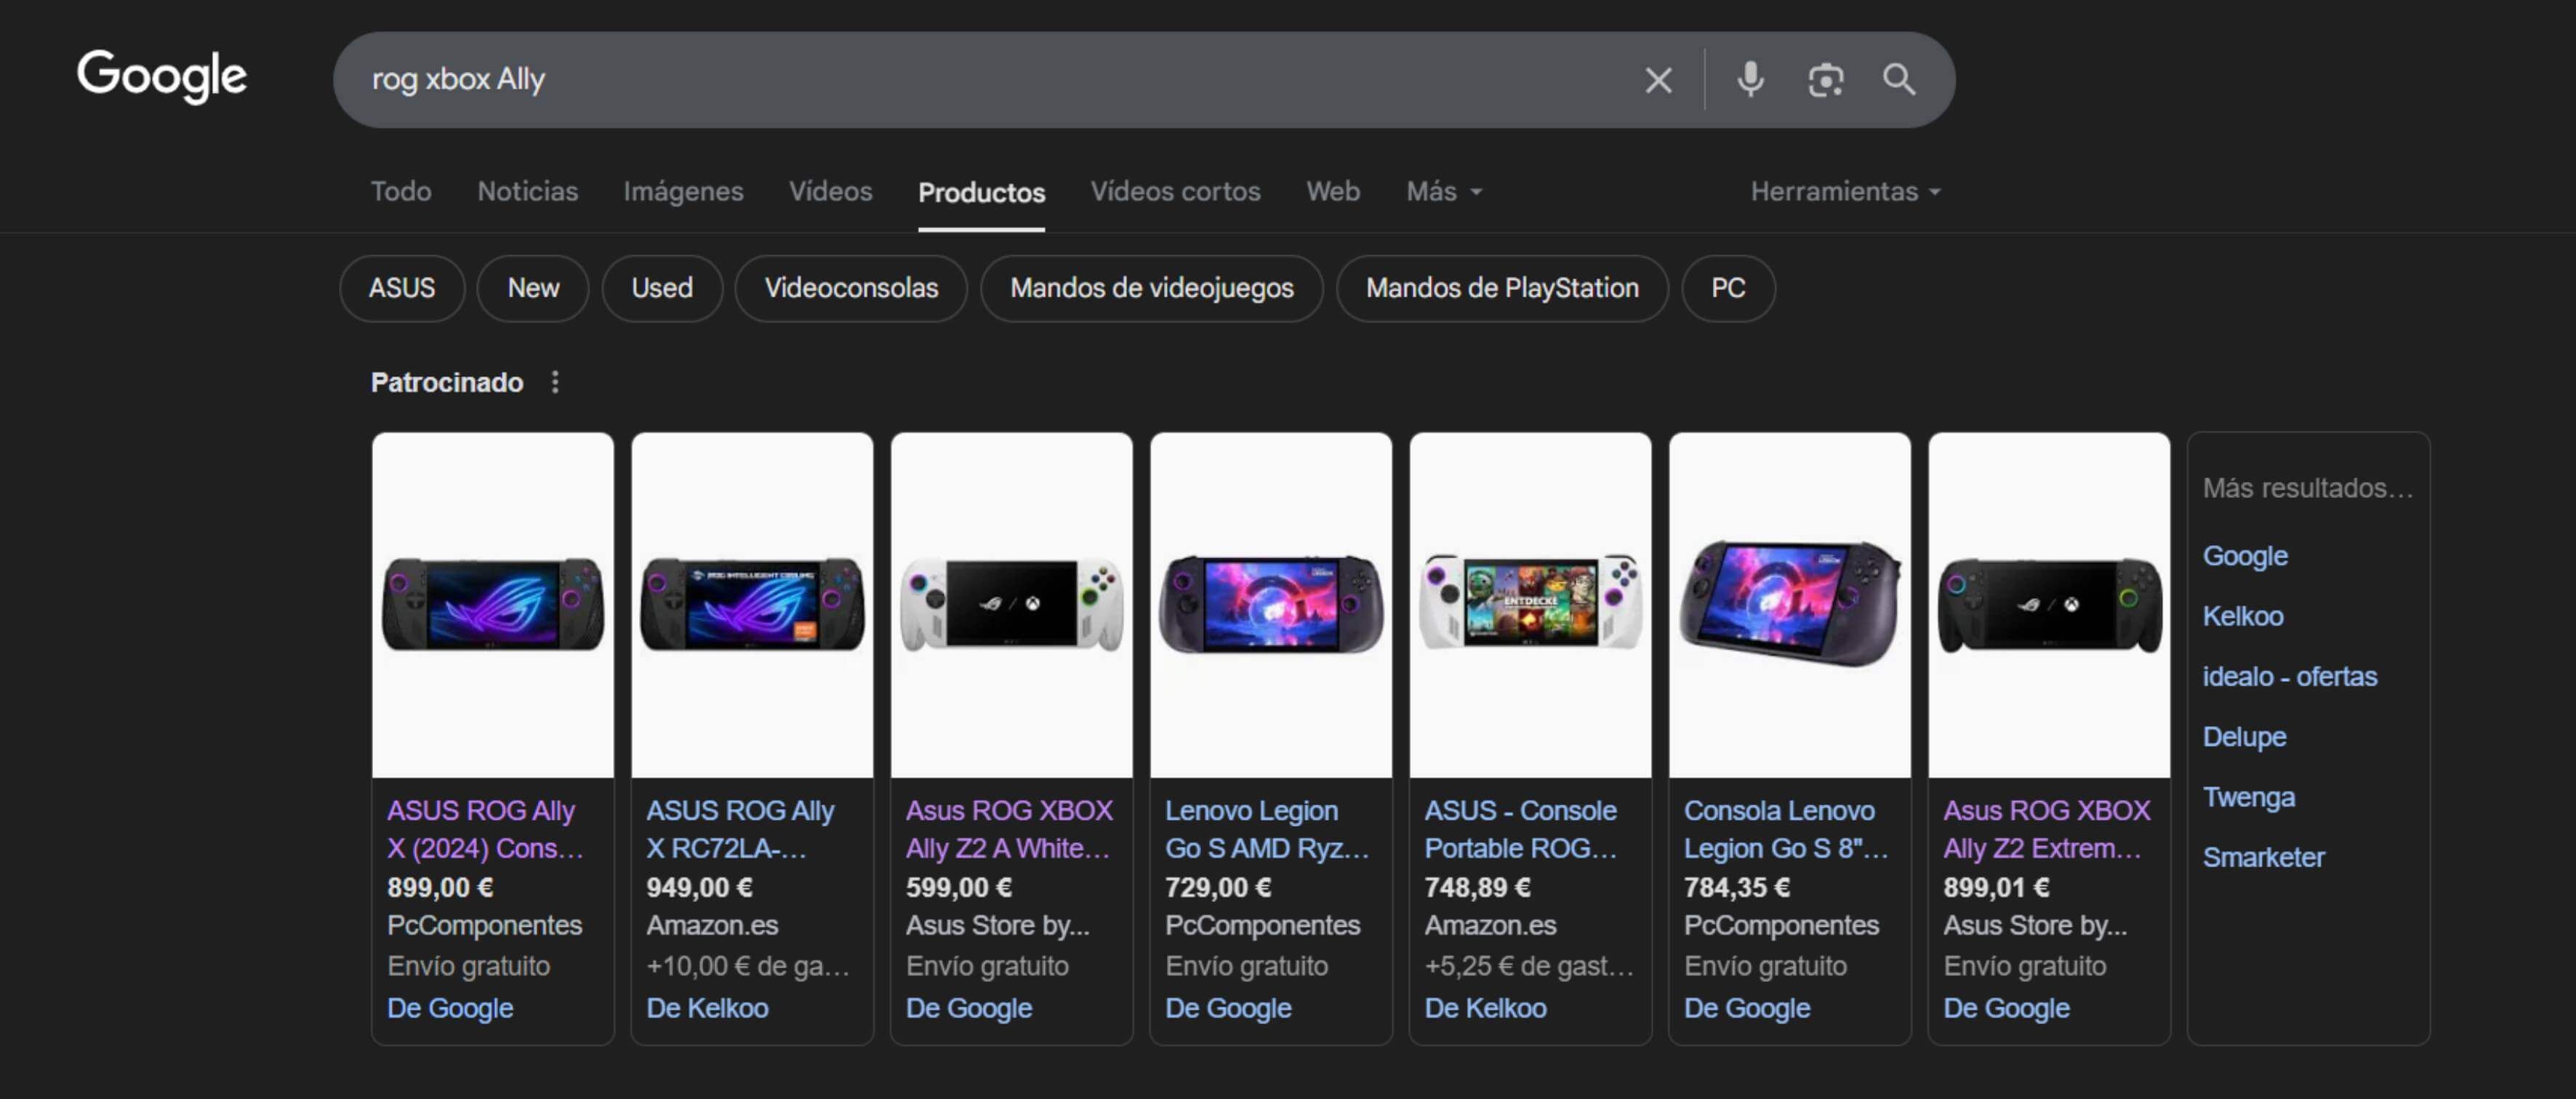Viewport: 2576px width, 1099px height.
Task: Filter by Mandos de PlayStation chip
Action: point(1502,288)
